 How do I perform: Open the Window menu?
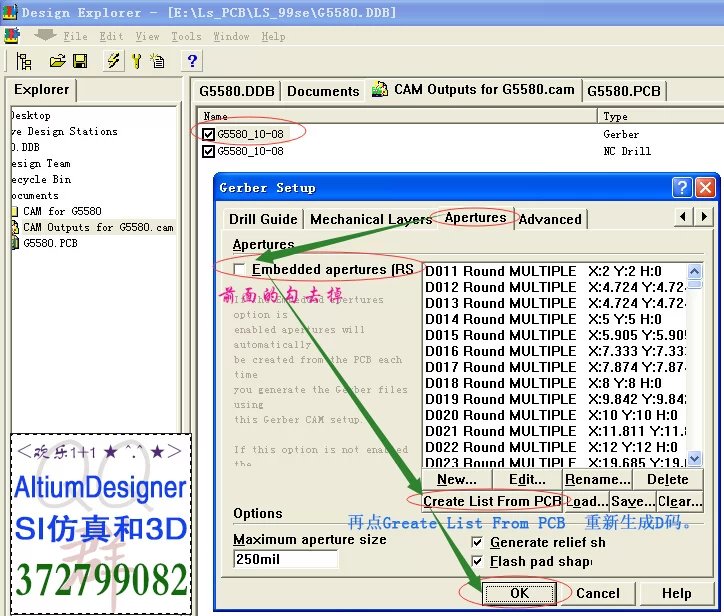[231, 36]
